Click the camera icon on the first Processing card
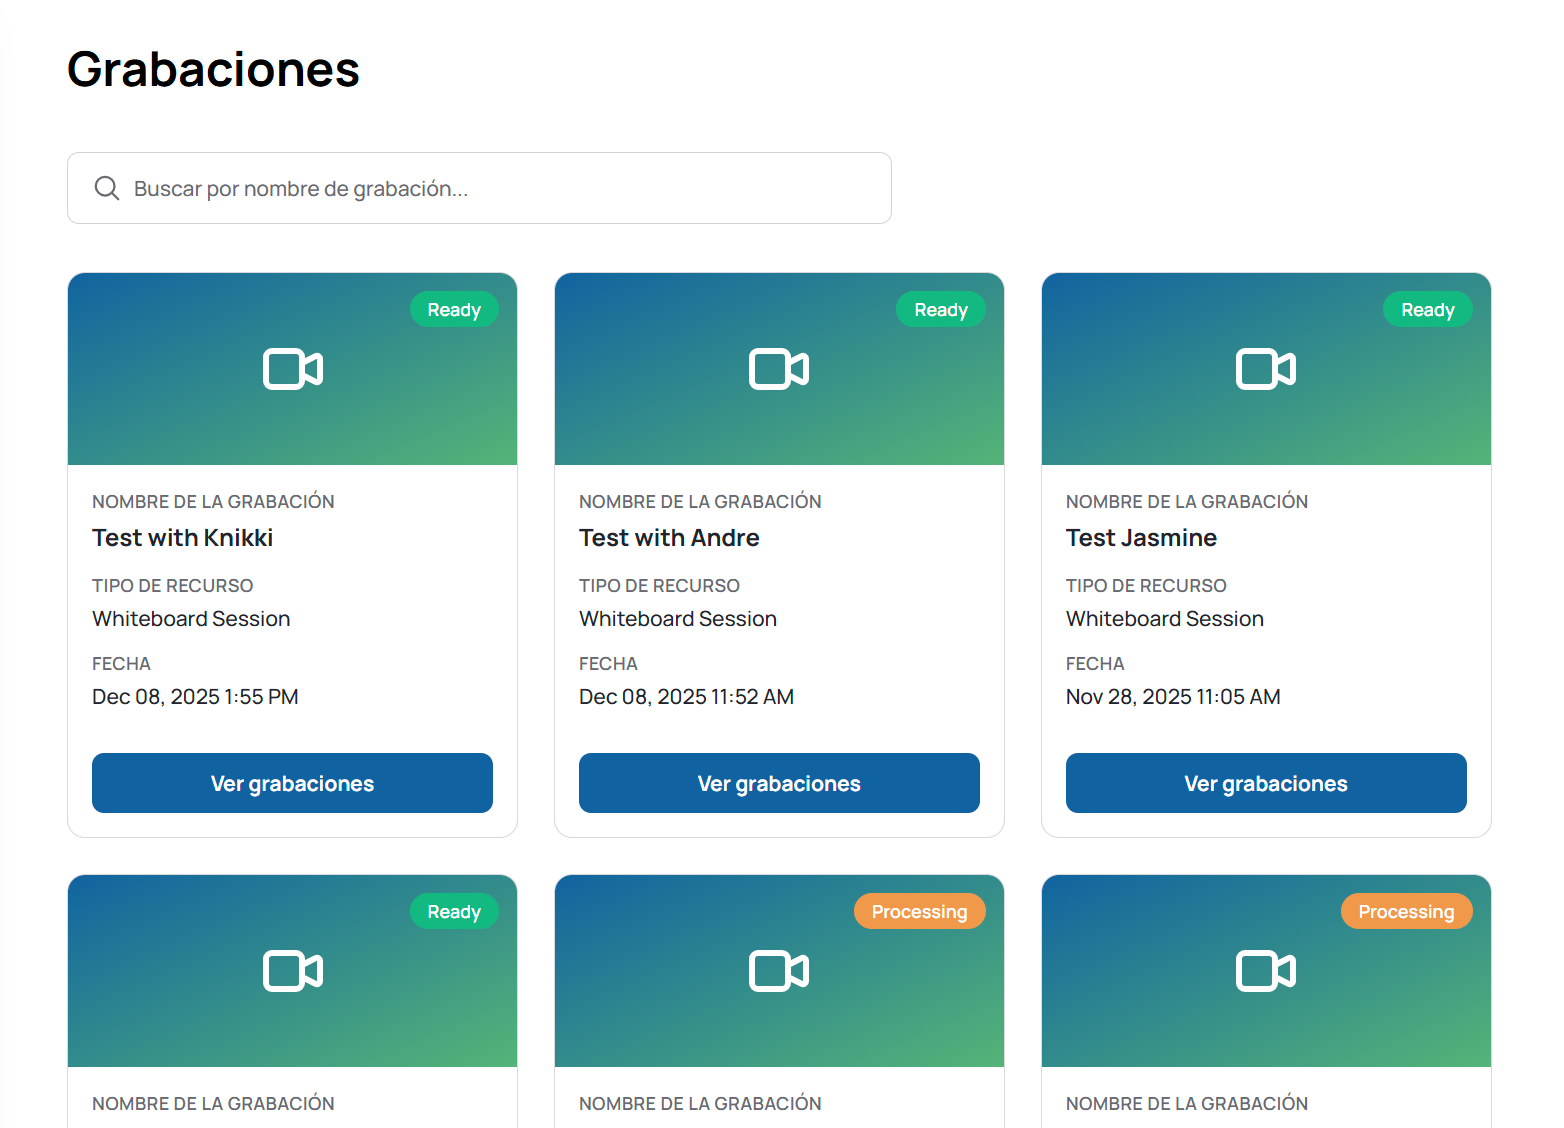 779,970
